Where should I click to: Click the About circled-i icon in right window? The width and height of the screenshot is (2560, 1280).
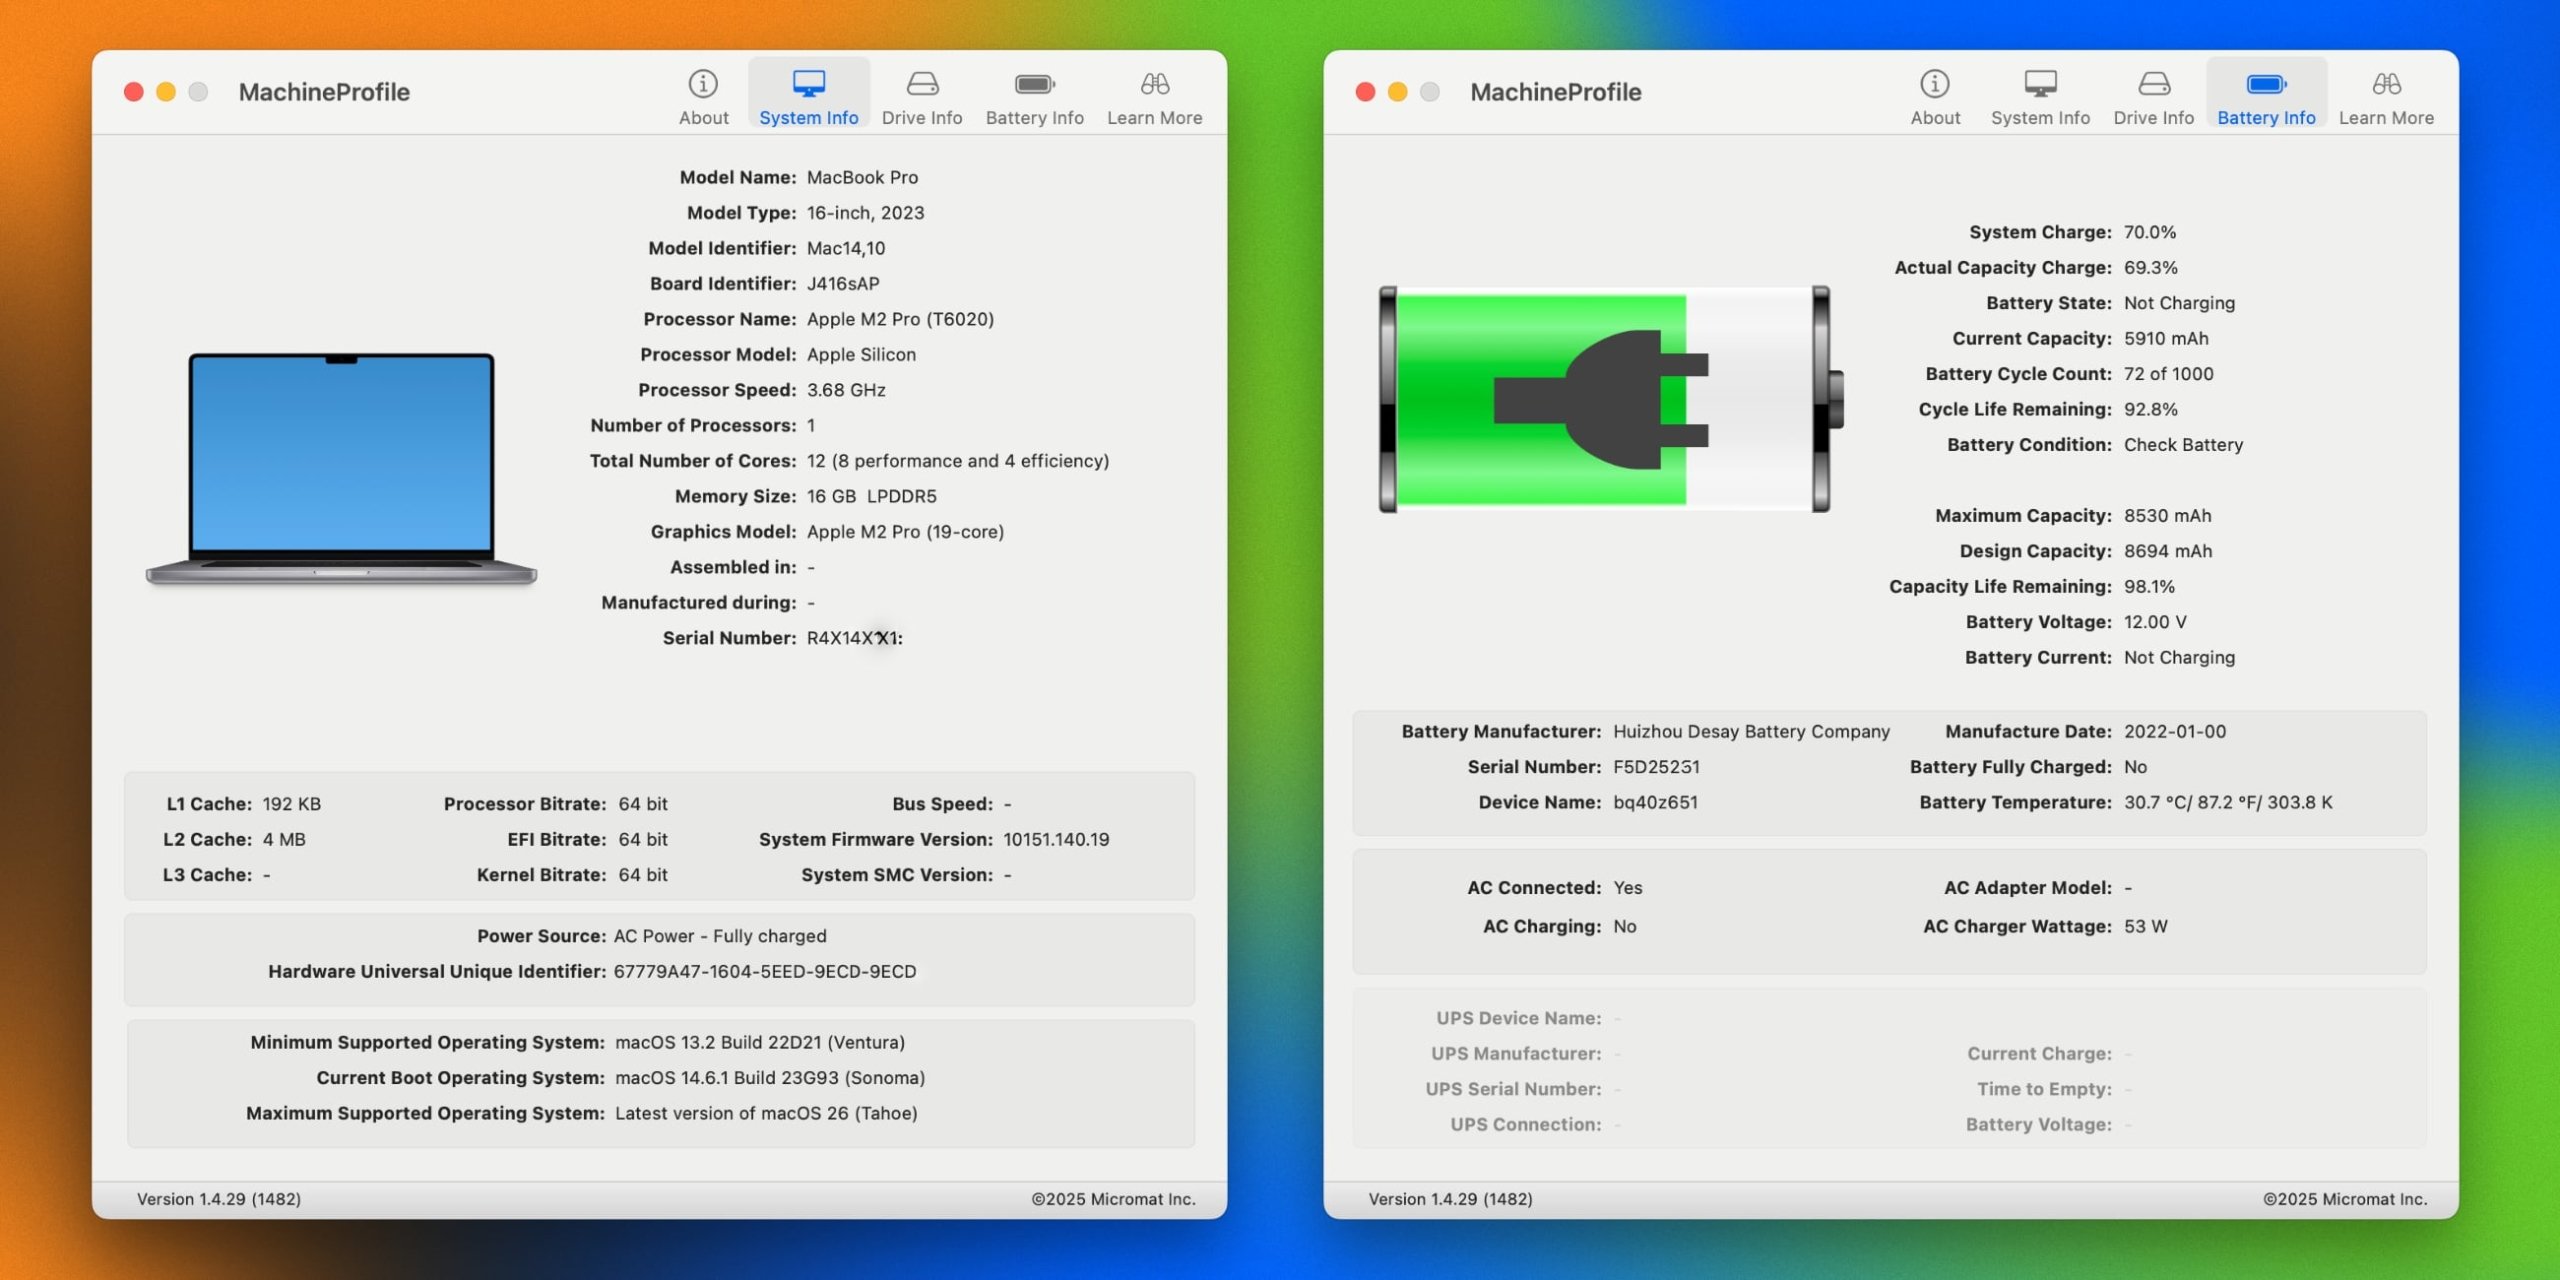click(1935, 83)
